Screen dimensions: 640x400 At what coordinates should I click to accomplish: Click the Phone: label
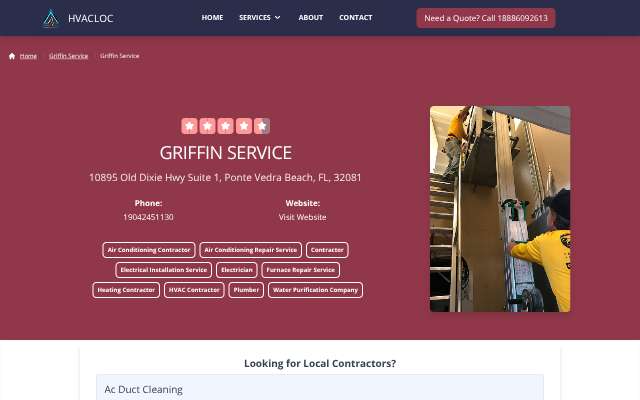[x=149, y=203]
